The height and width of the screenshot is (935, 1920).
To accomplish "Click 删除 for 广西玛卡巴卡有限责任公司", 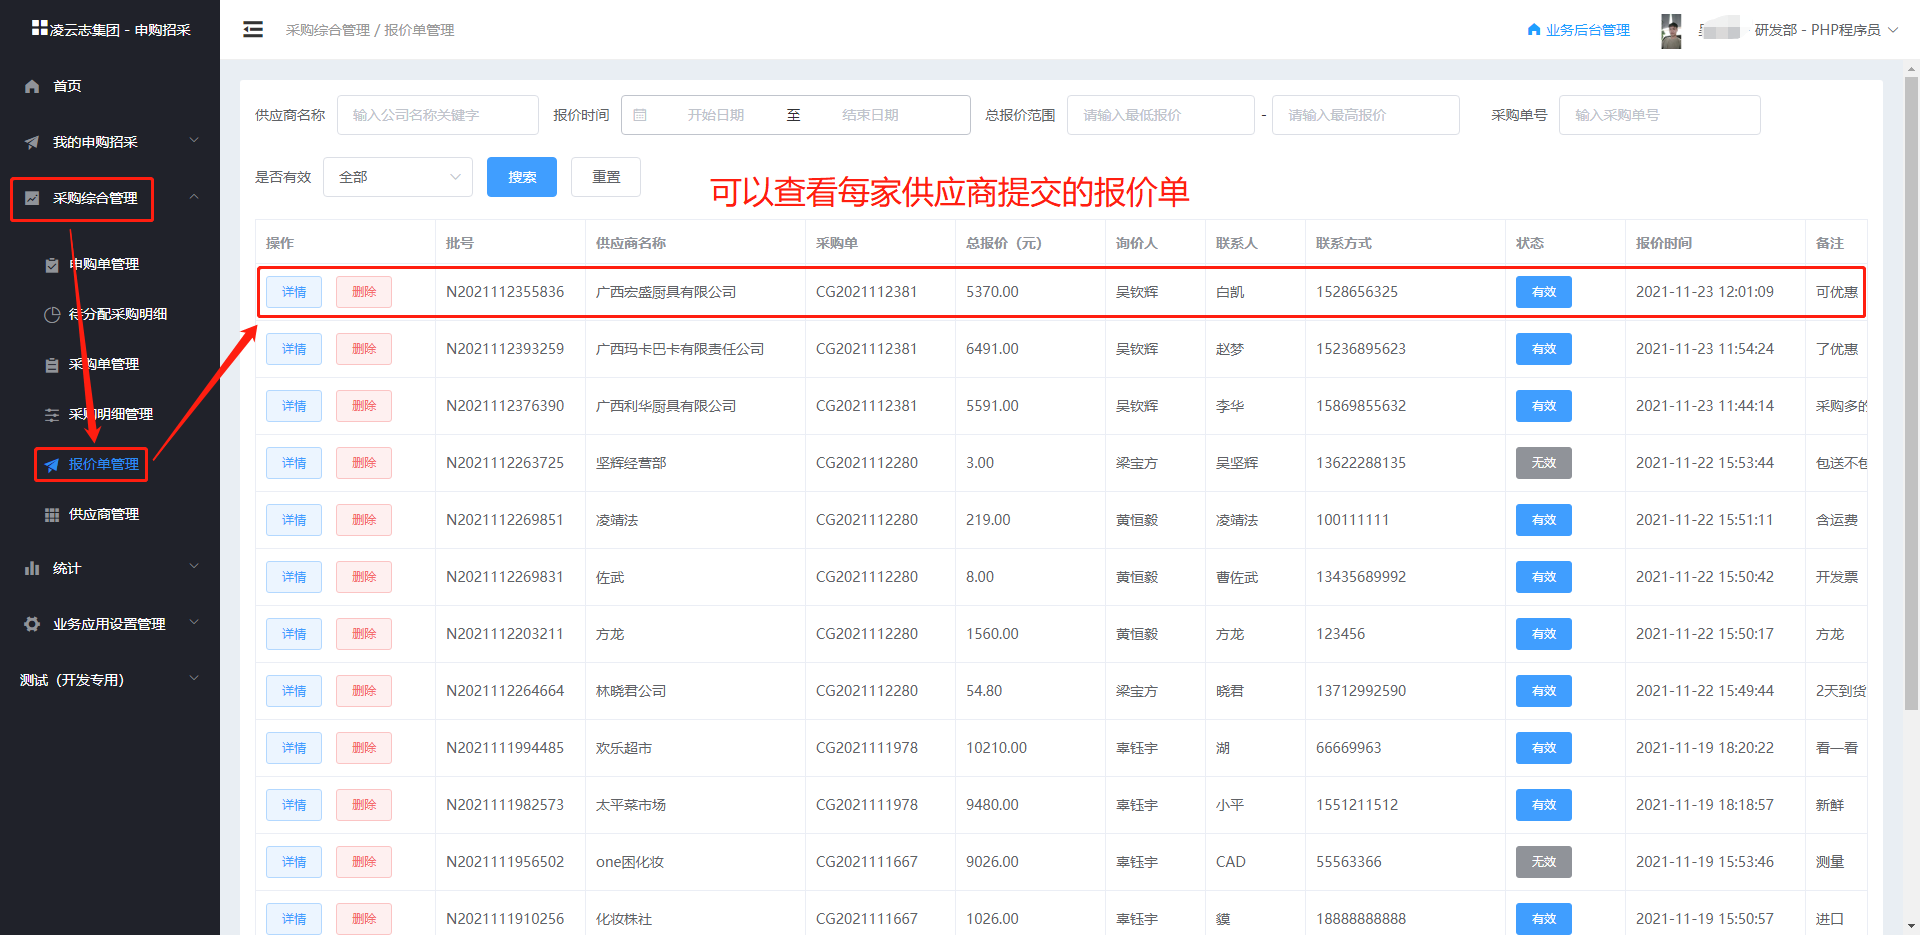I will pyautogui.click(x=364, y=349).
